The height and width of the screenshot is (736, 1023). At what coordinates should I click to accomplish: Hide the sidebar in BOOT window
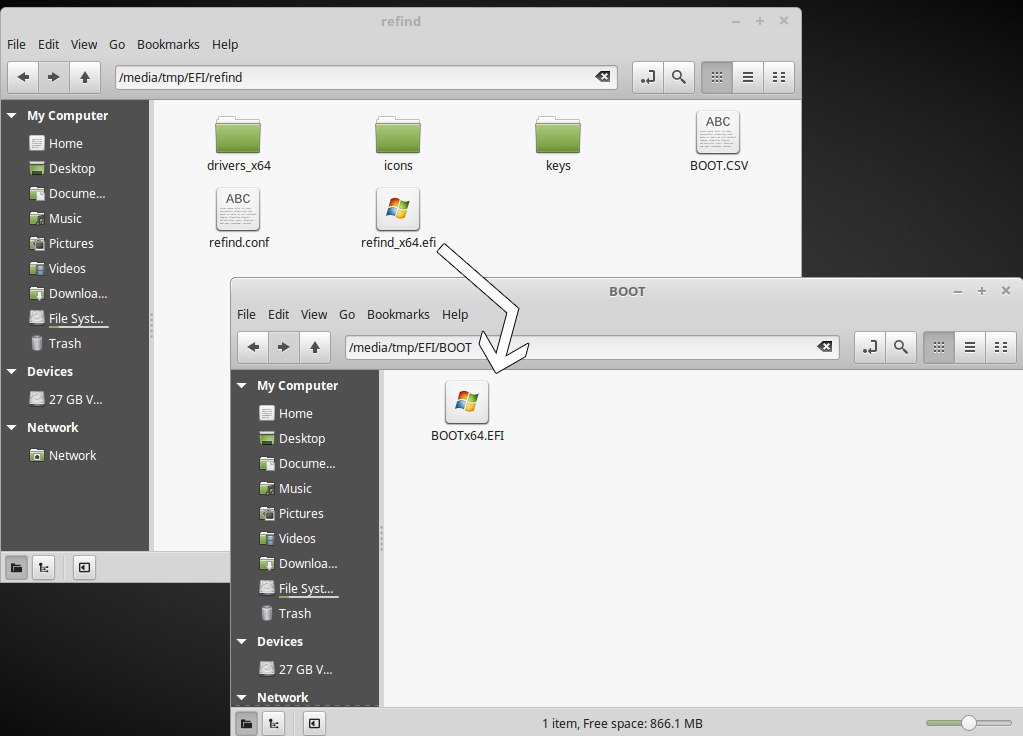pos(314,723)
